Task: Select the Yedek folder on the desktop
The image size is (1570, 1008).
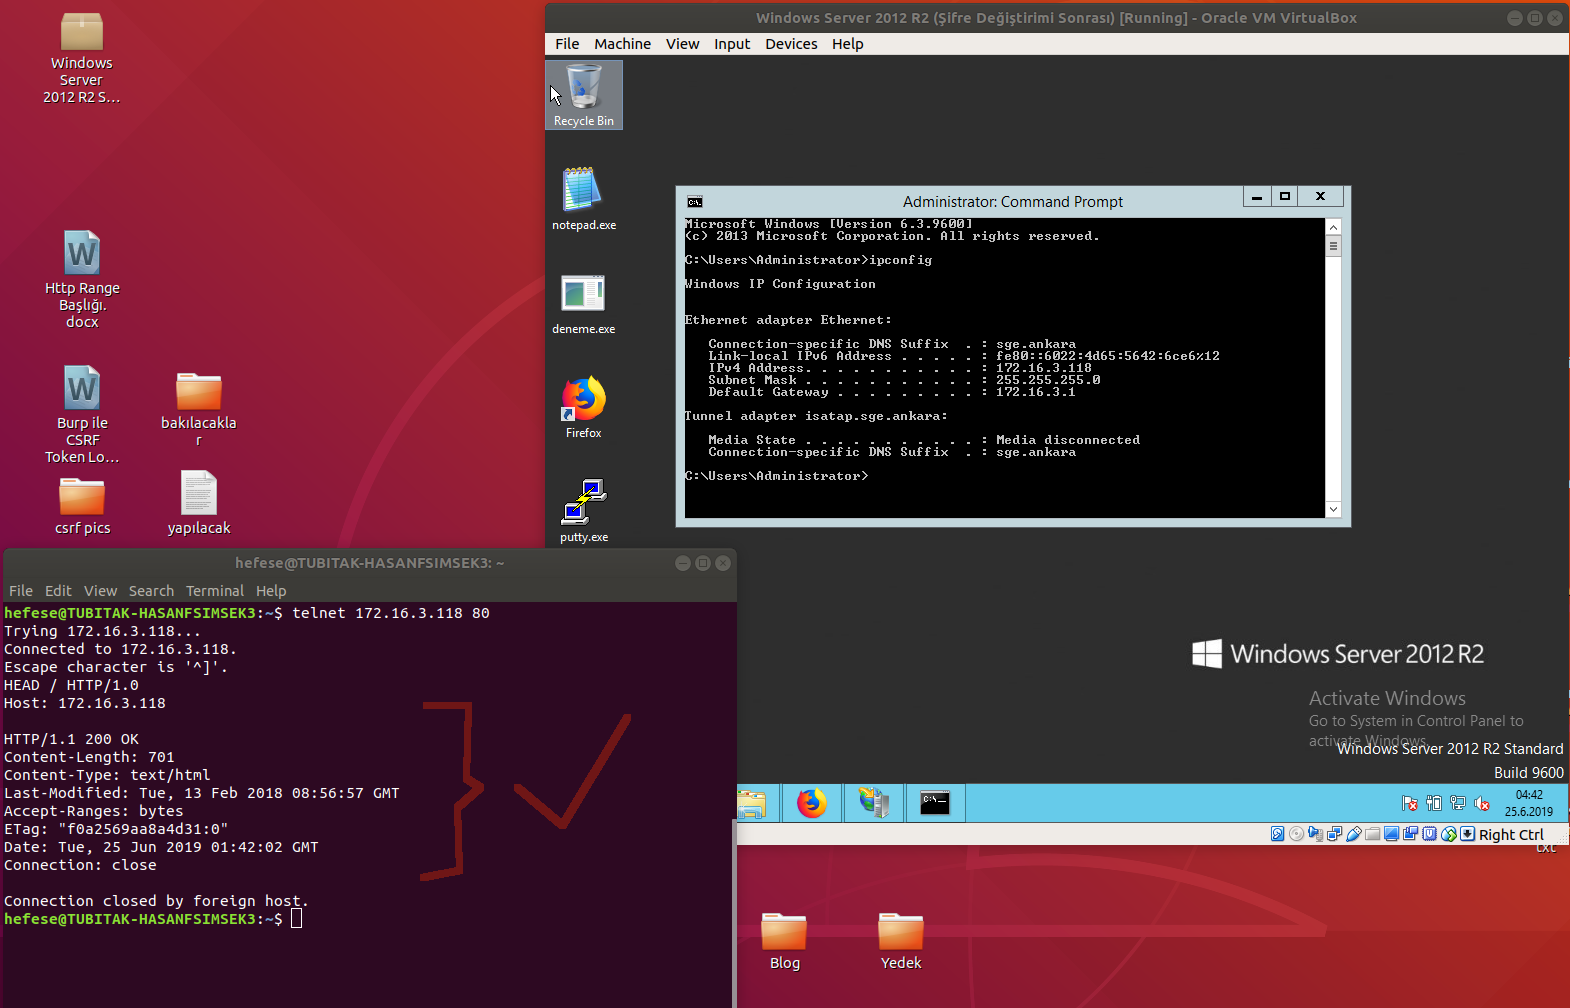Action: coord(901,941)
